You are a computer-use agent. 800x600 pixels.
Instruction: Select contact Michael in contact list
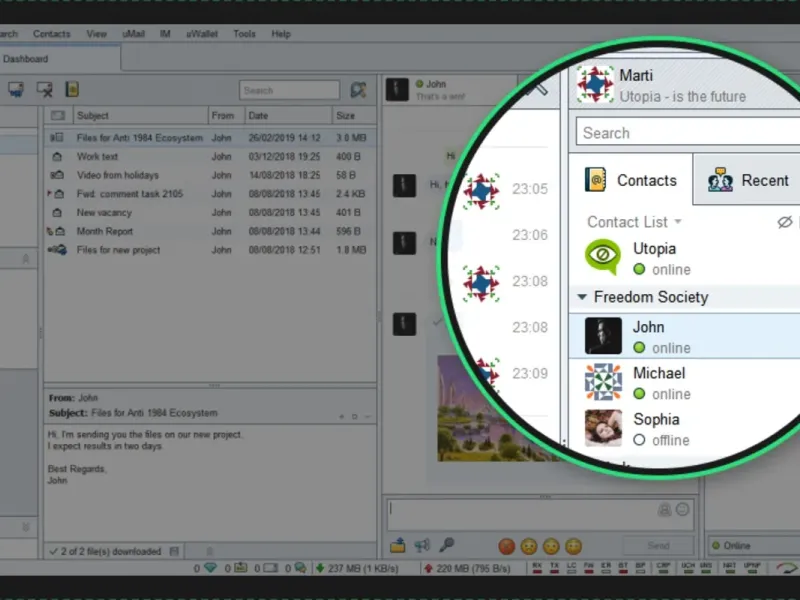coord(684,383)
